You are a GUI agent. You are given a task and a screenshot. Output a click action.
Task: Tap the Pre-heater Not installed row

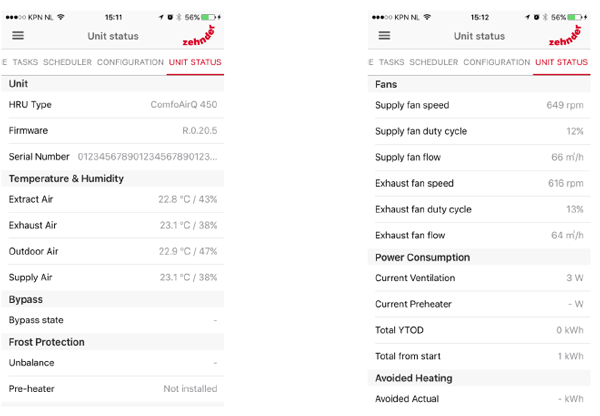[x=112, y=389]
